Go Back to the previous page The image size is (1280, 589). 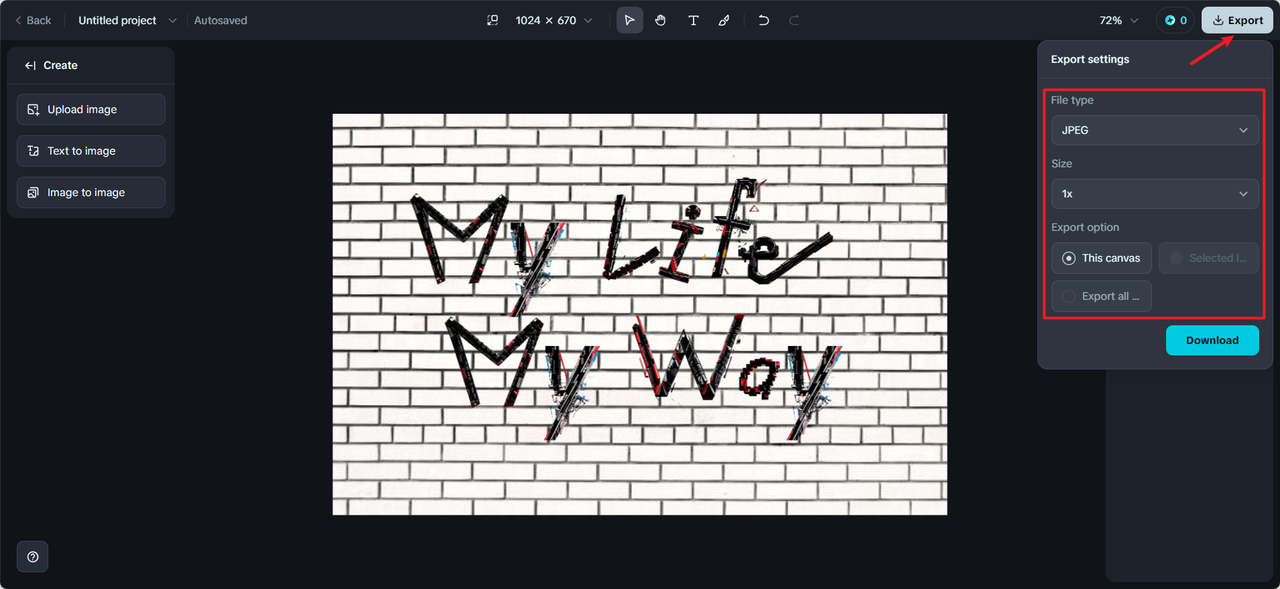[33, 20]
